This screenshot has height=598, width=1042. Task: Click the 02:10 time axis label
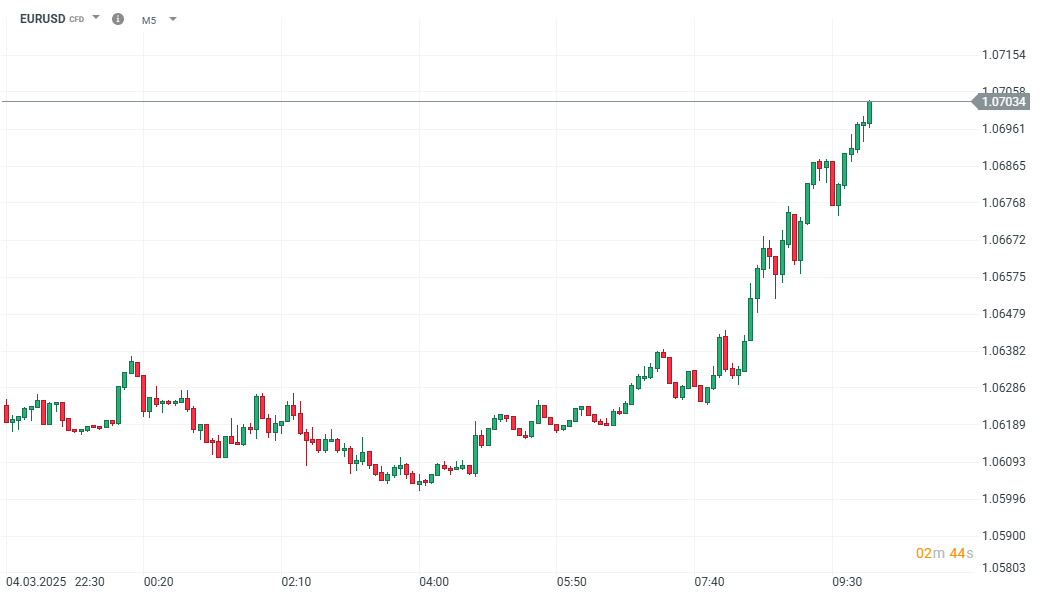tap(296, 582)
